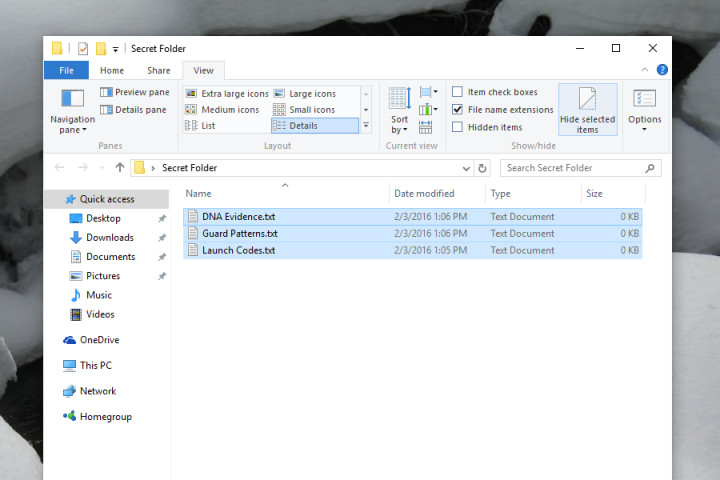
Task: Click the Search Secret Folder field
Action: click(x=575, y=168)
